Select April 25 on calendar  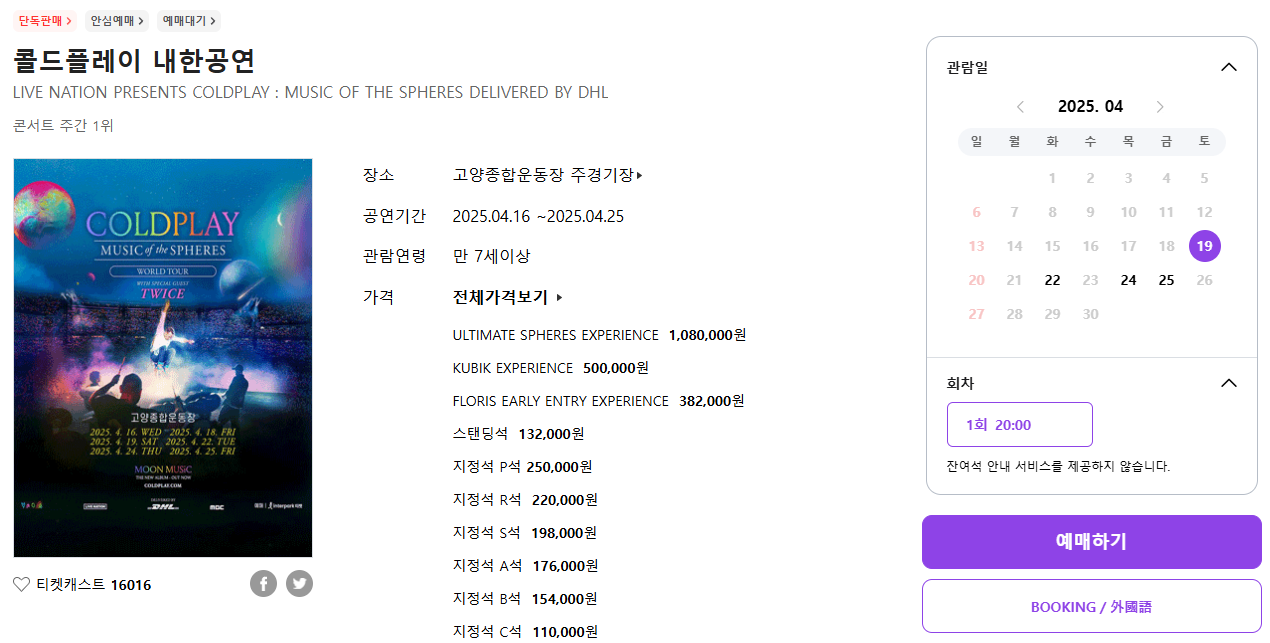(1167, 280)
